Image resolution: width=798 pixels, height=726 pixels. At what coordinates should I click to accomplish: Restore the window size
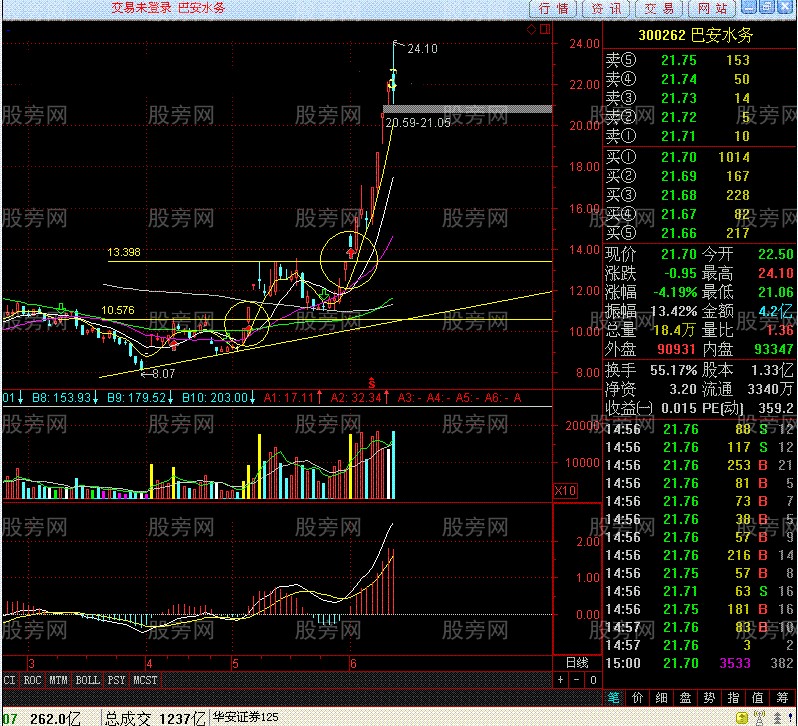coord(766,7)
